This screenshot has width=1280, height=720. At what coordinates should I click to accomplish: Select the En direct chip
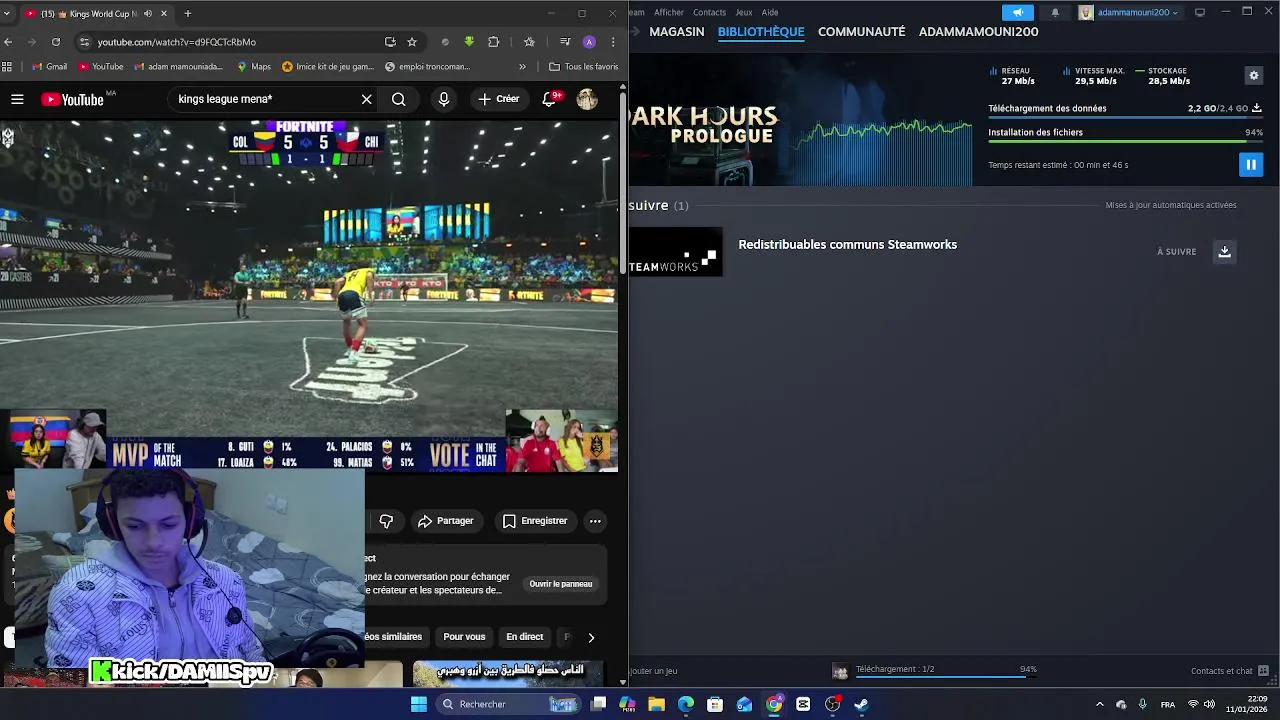point(524,637)
